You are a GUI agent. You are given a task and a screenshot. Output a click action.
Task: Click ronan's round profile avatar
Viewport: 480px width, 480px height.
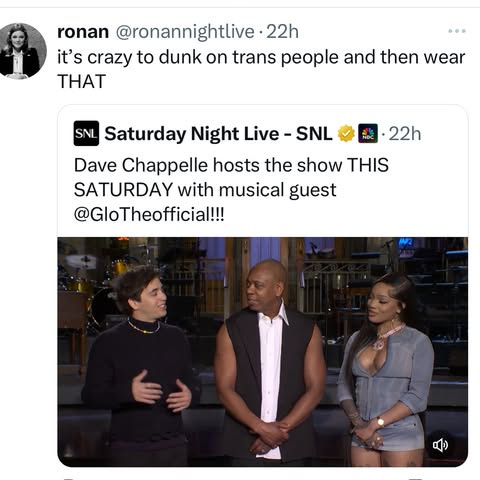coord(23,51)
